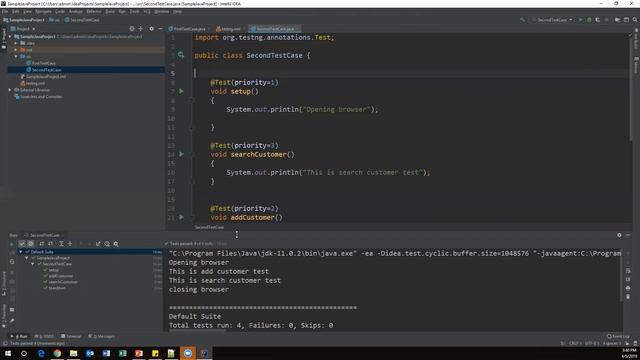This screenshot has height=360, width=640.
Task: Collapse SecondTestCase node in test results
Action: tap(33, 264)
